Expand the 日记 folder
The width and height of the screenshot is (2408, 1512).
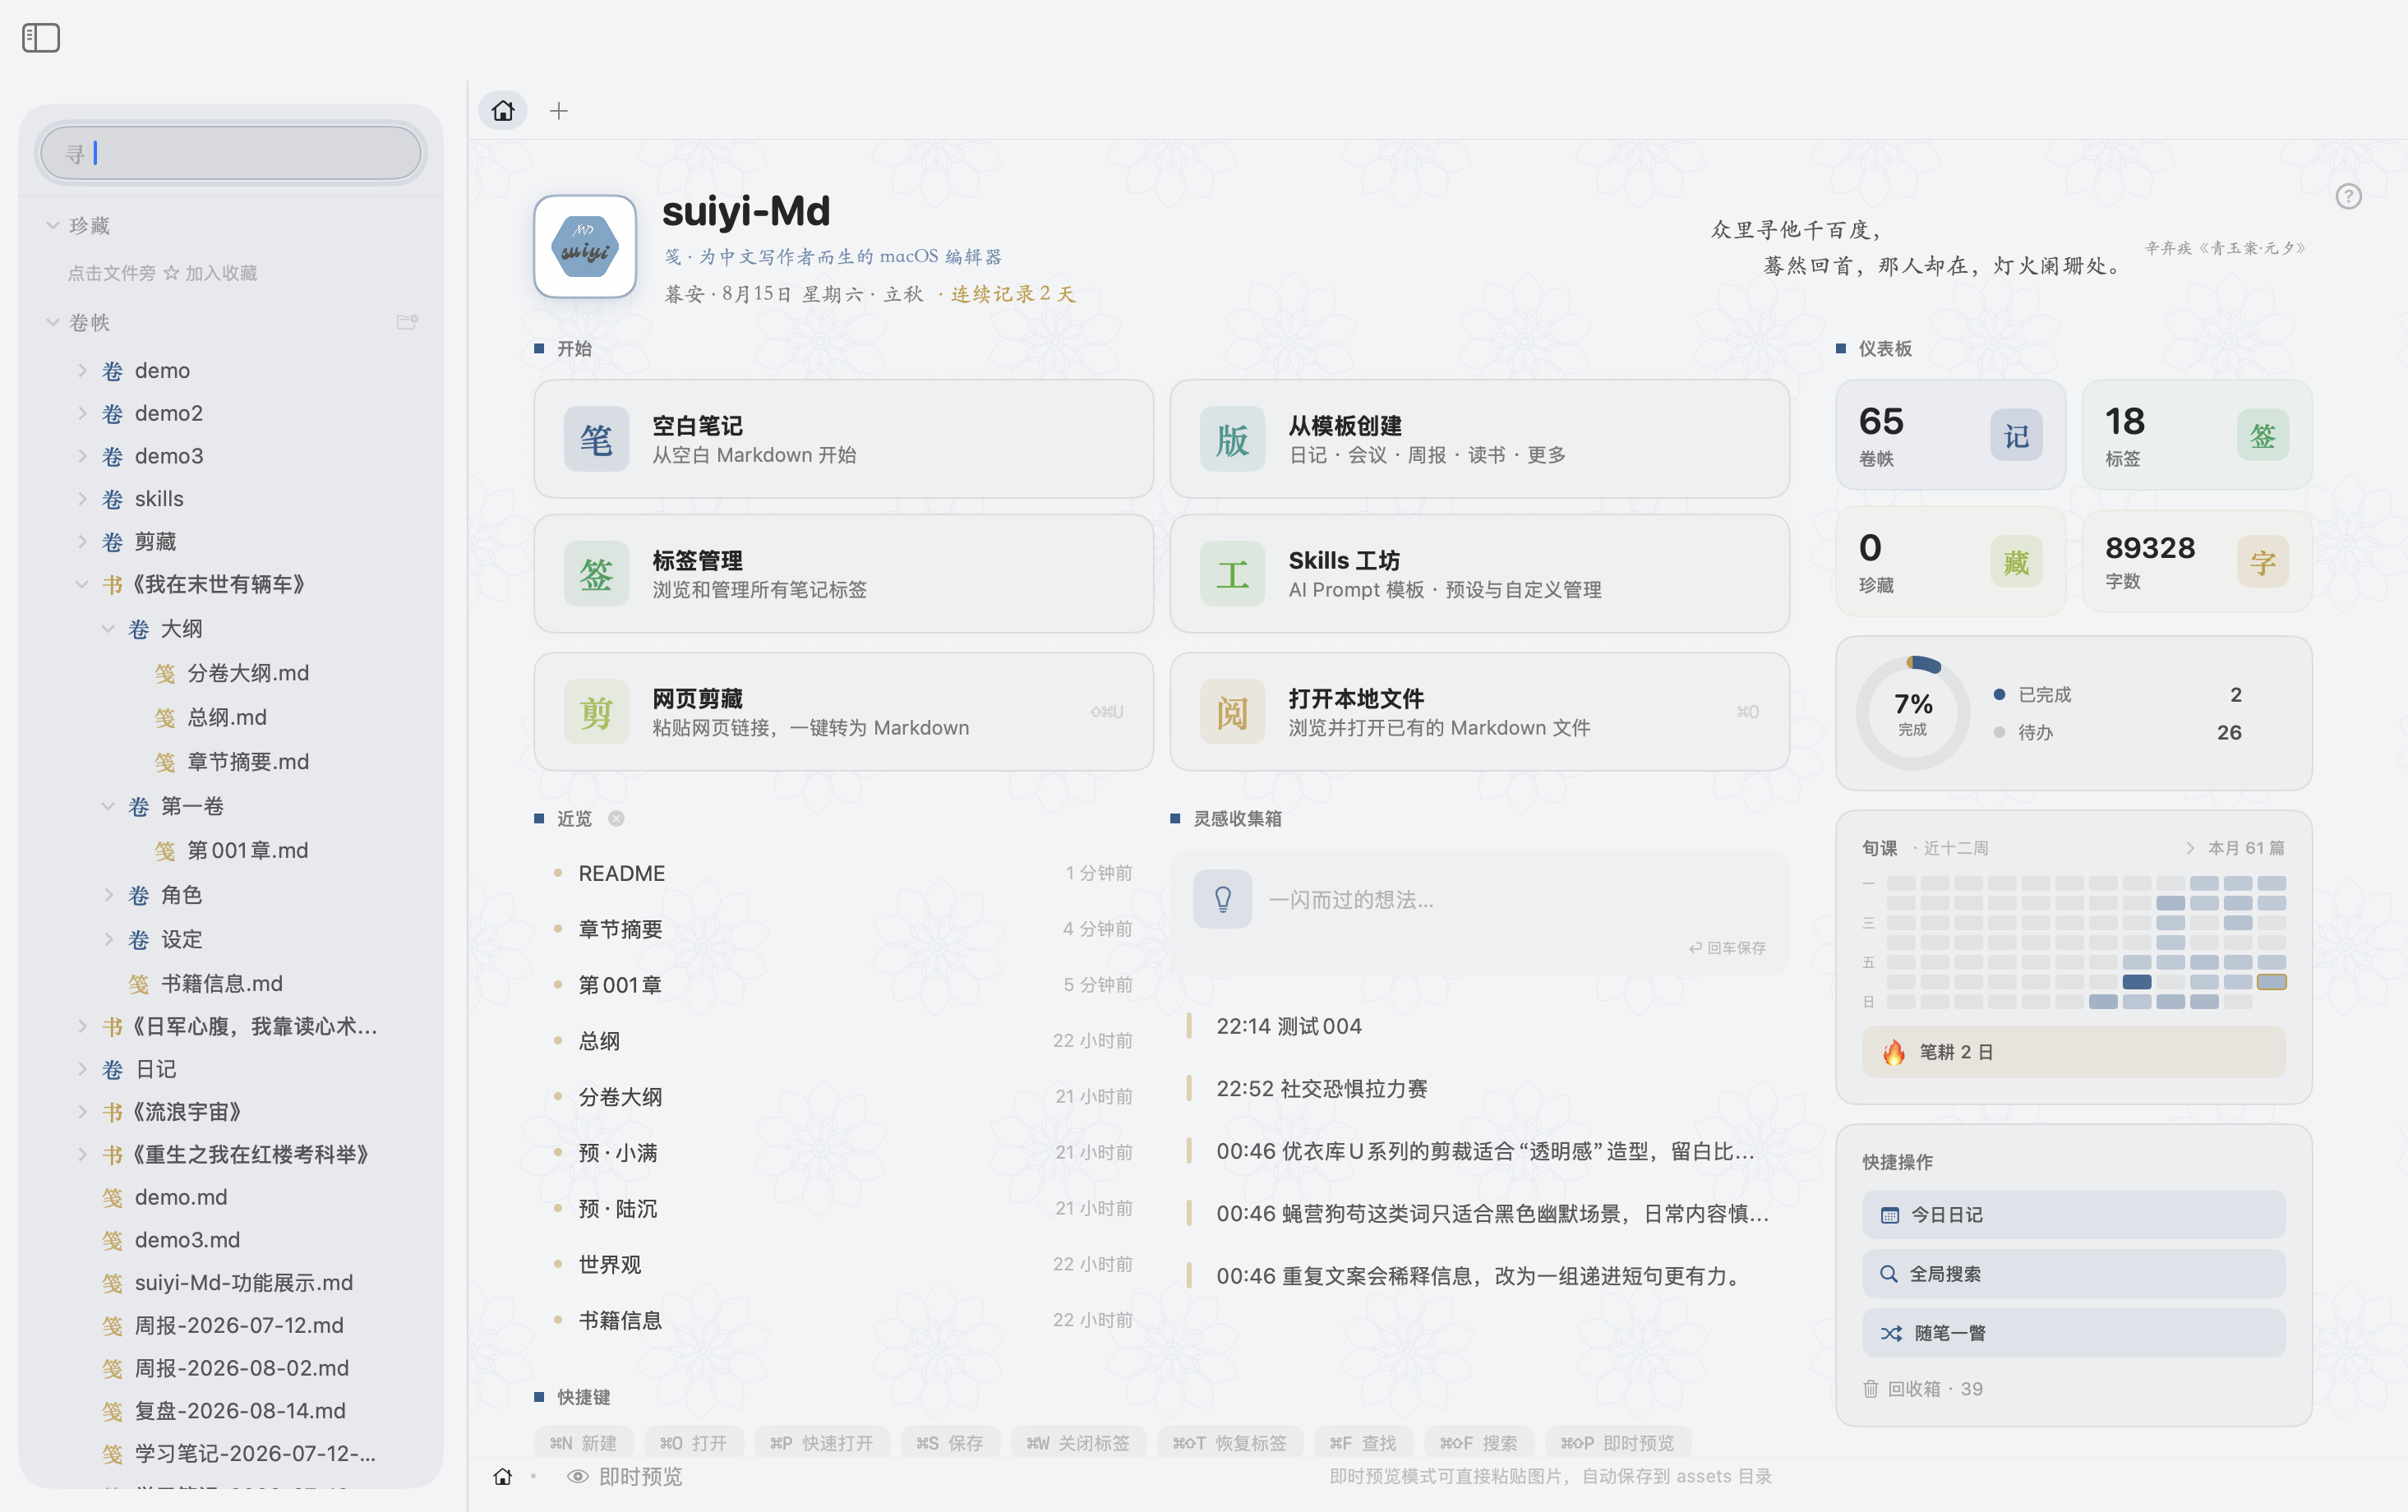point(83,1069)
